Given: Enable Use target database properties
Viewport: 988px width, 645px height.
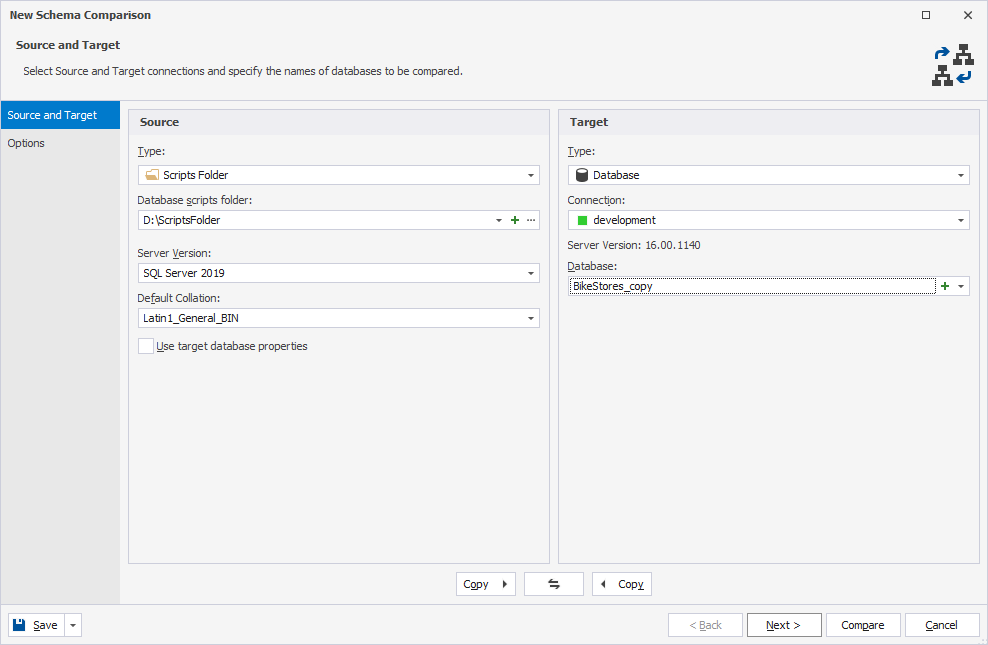Looking at the screenshot, I should [x=145, y=345].
